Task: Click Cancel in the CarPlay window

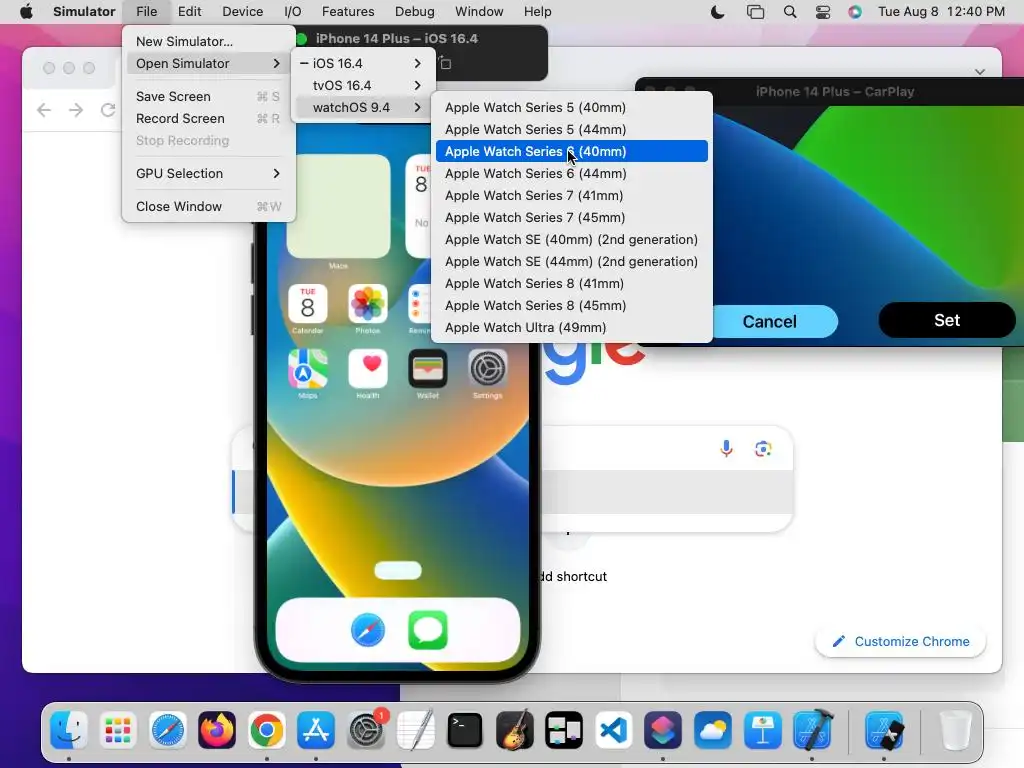Action: [x=769, y=321]
